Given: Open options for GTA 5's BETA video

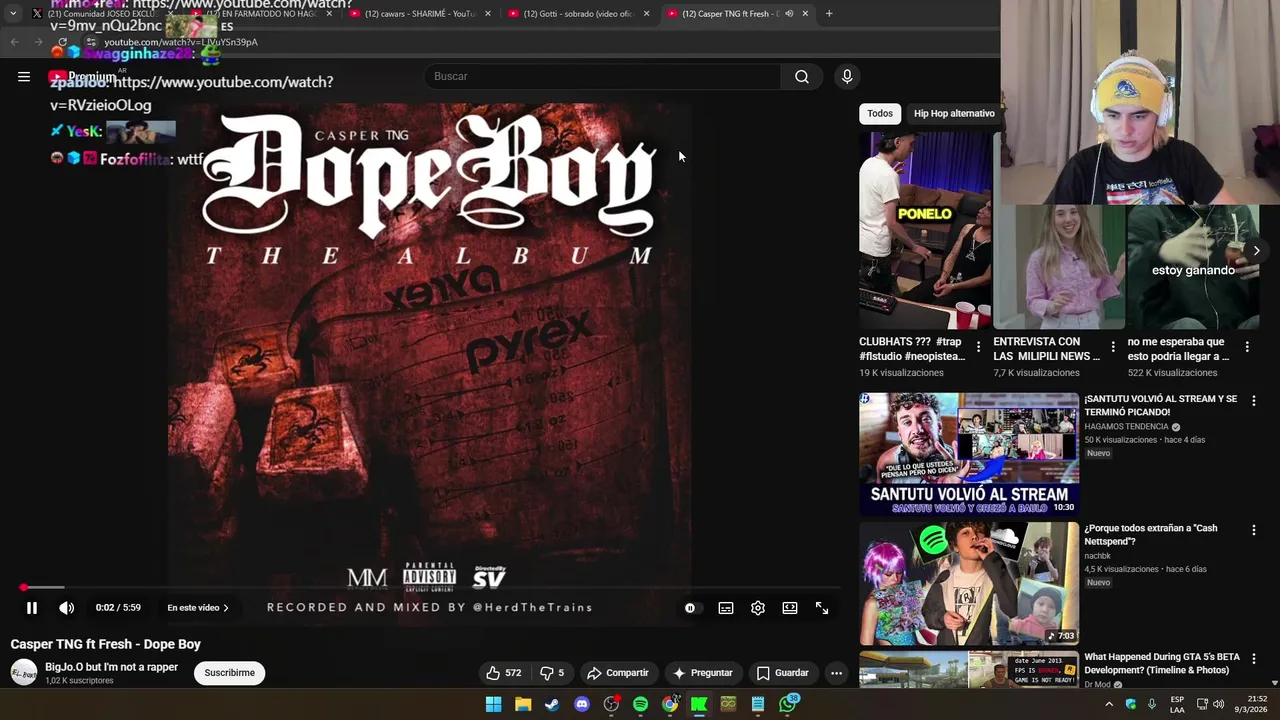Looking at the screenshot, I should click(x=1253, y=658).
